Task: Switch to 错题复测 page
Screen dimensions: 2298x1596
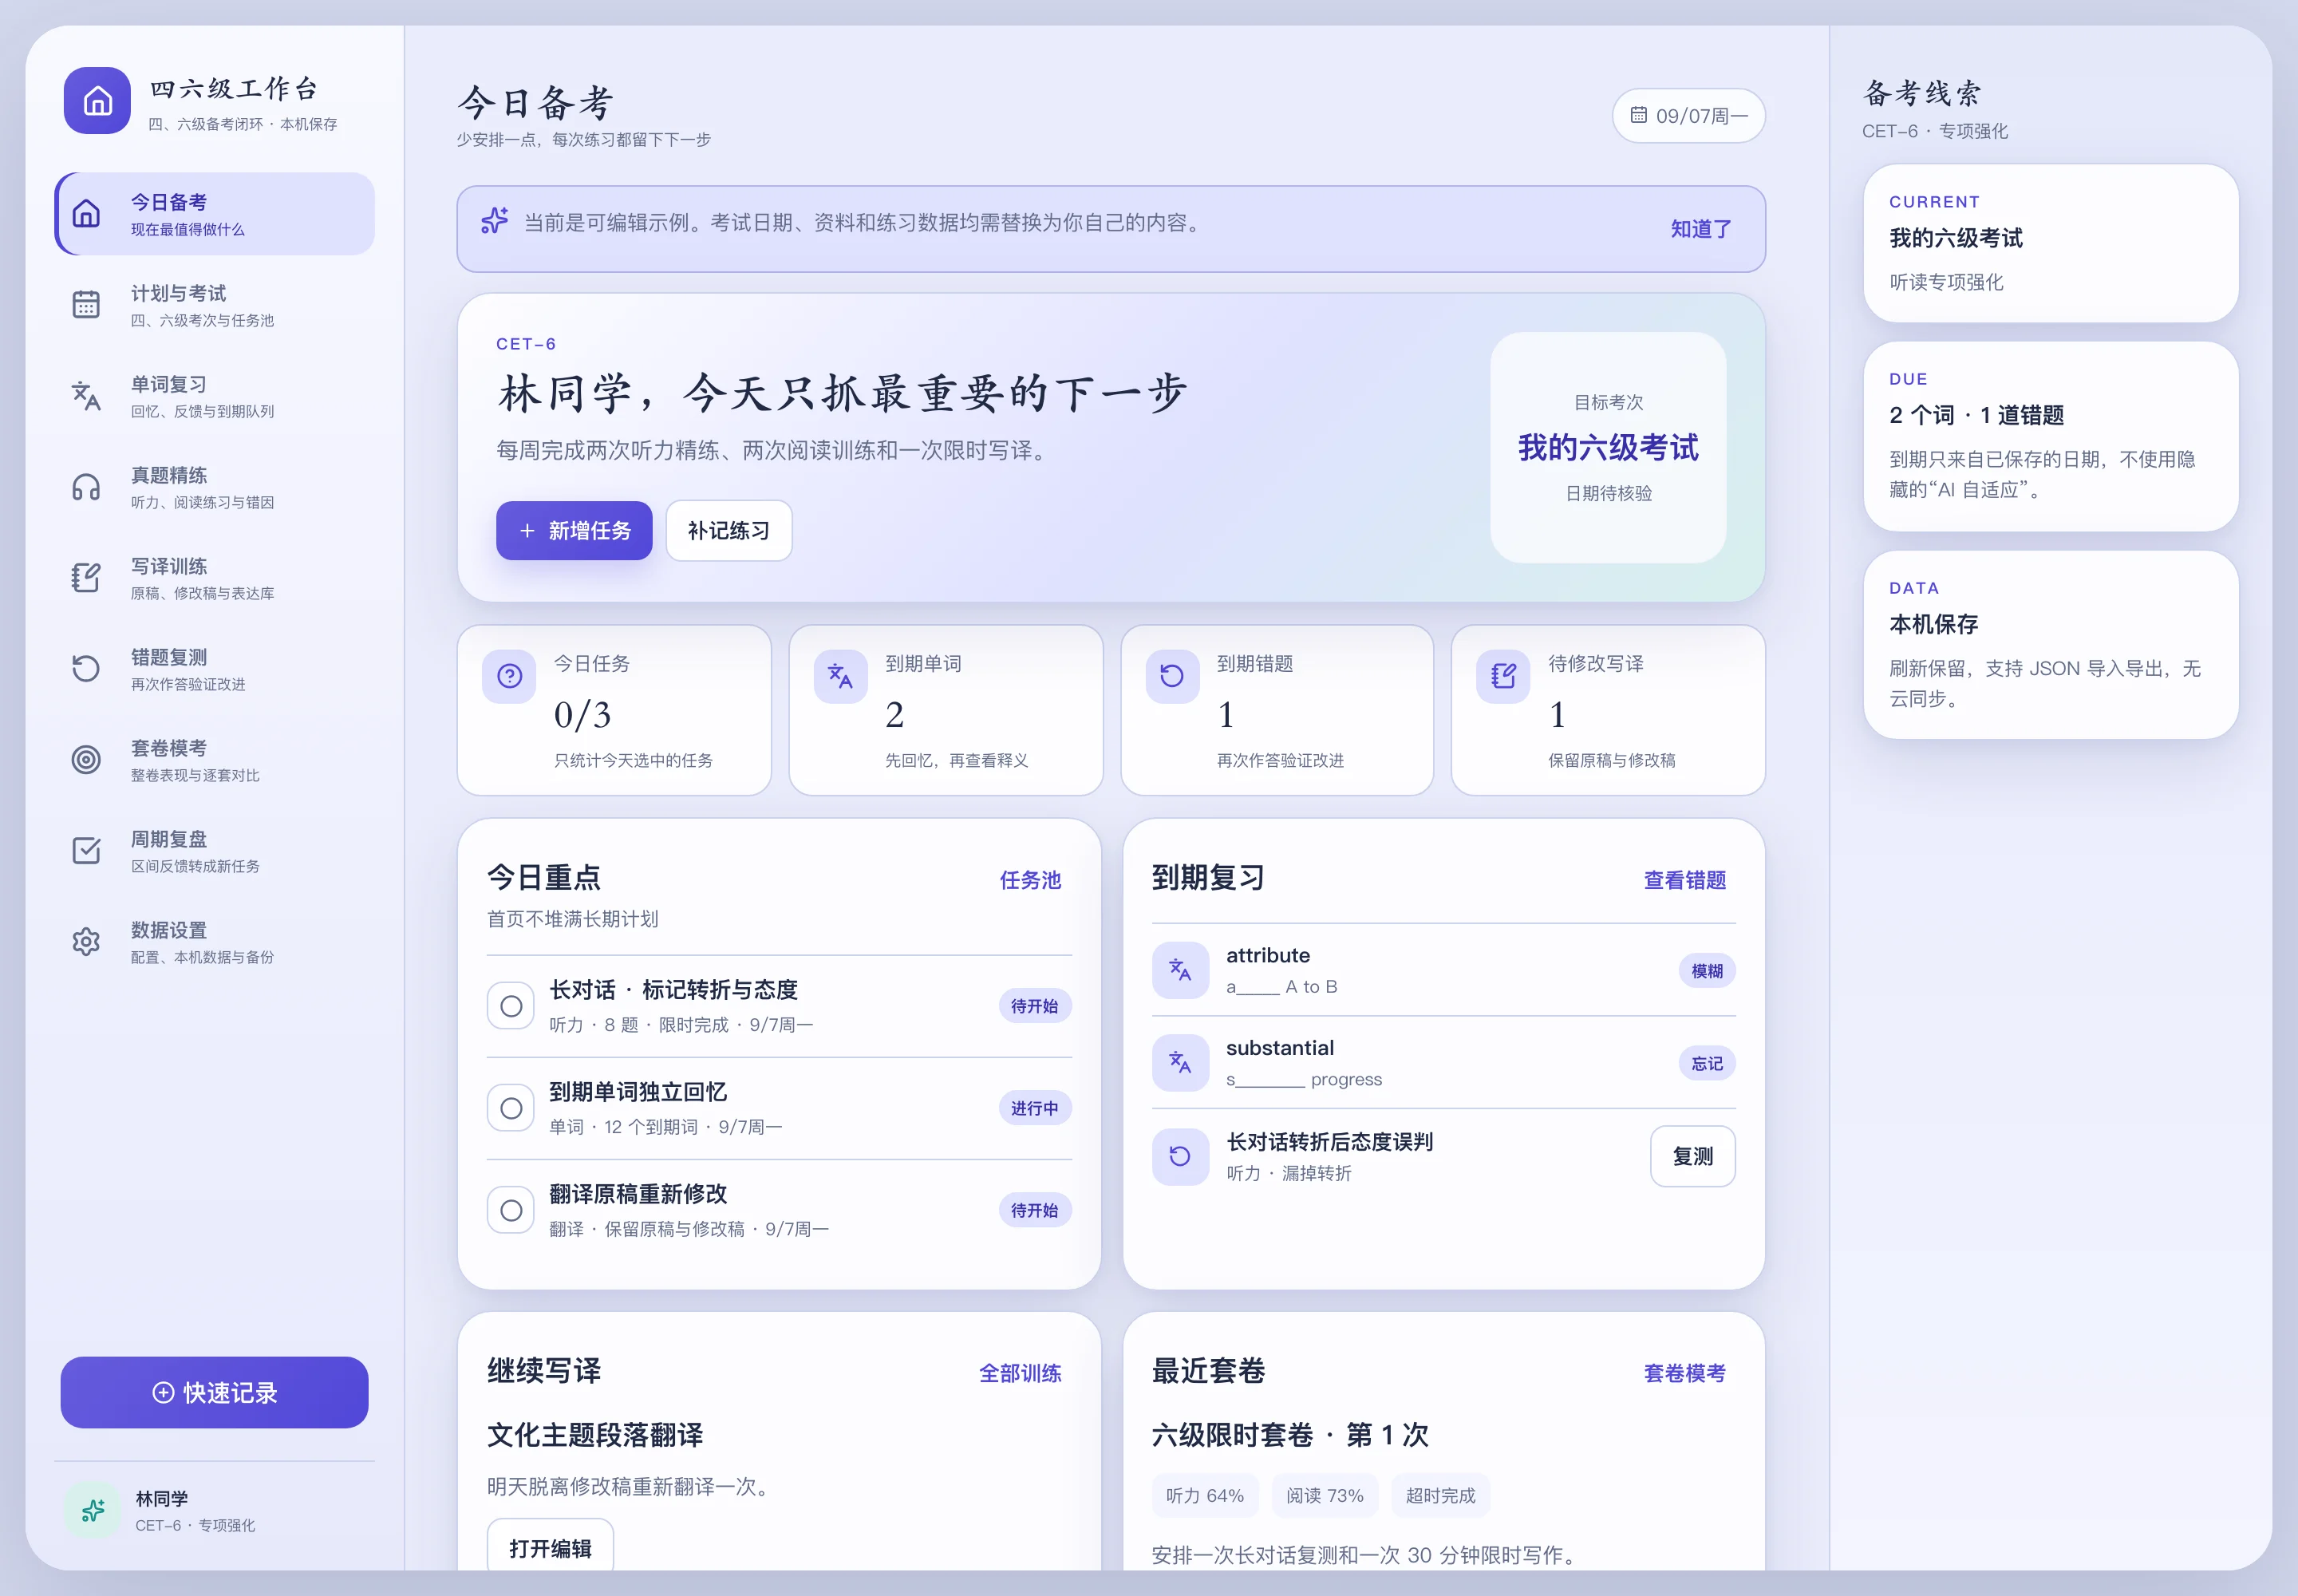Action: click(215, 669)
